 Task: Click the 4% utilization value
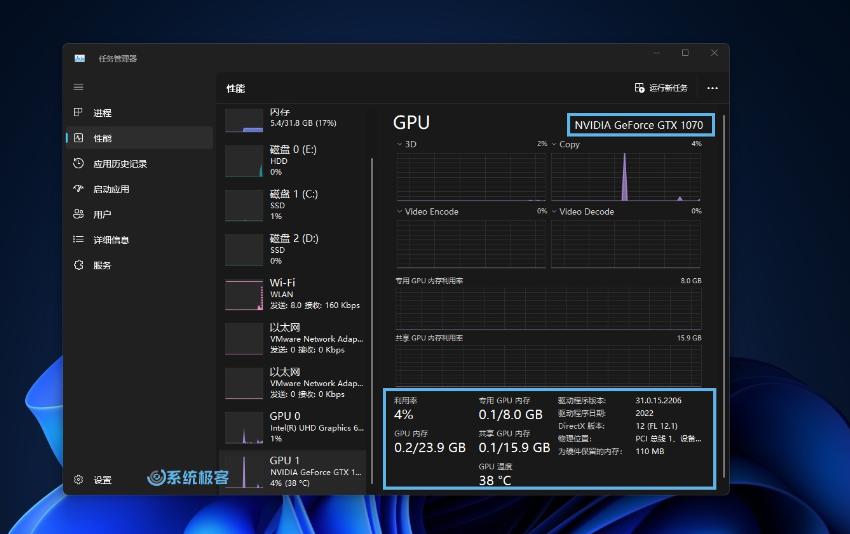(x=403, y=415)
